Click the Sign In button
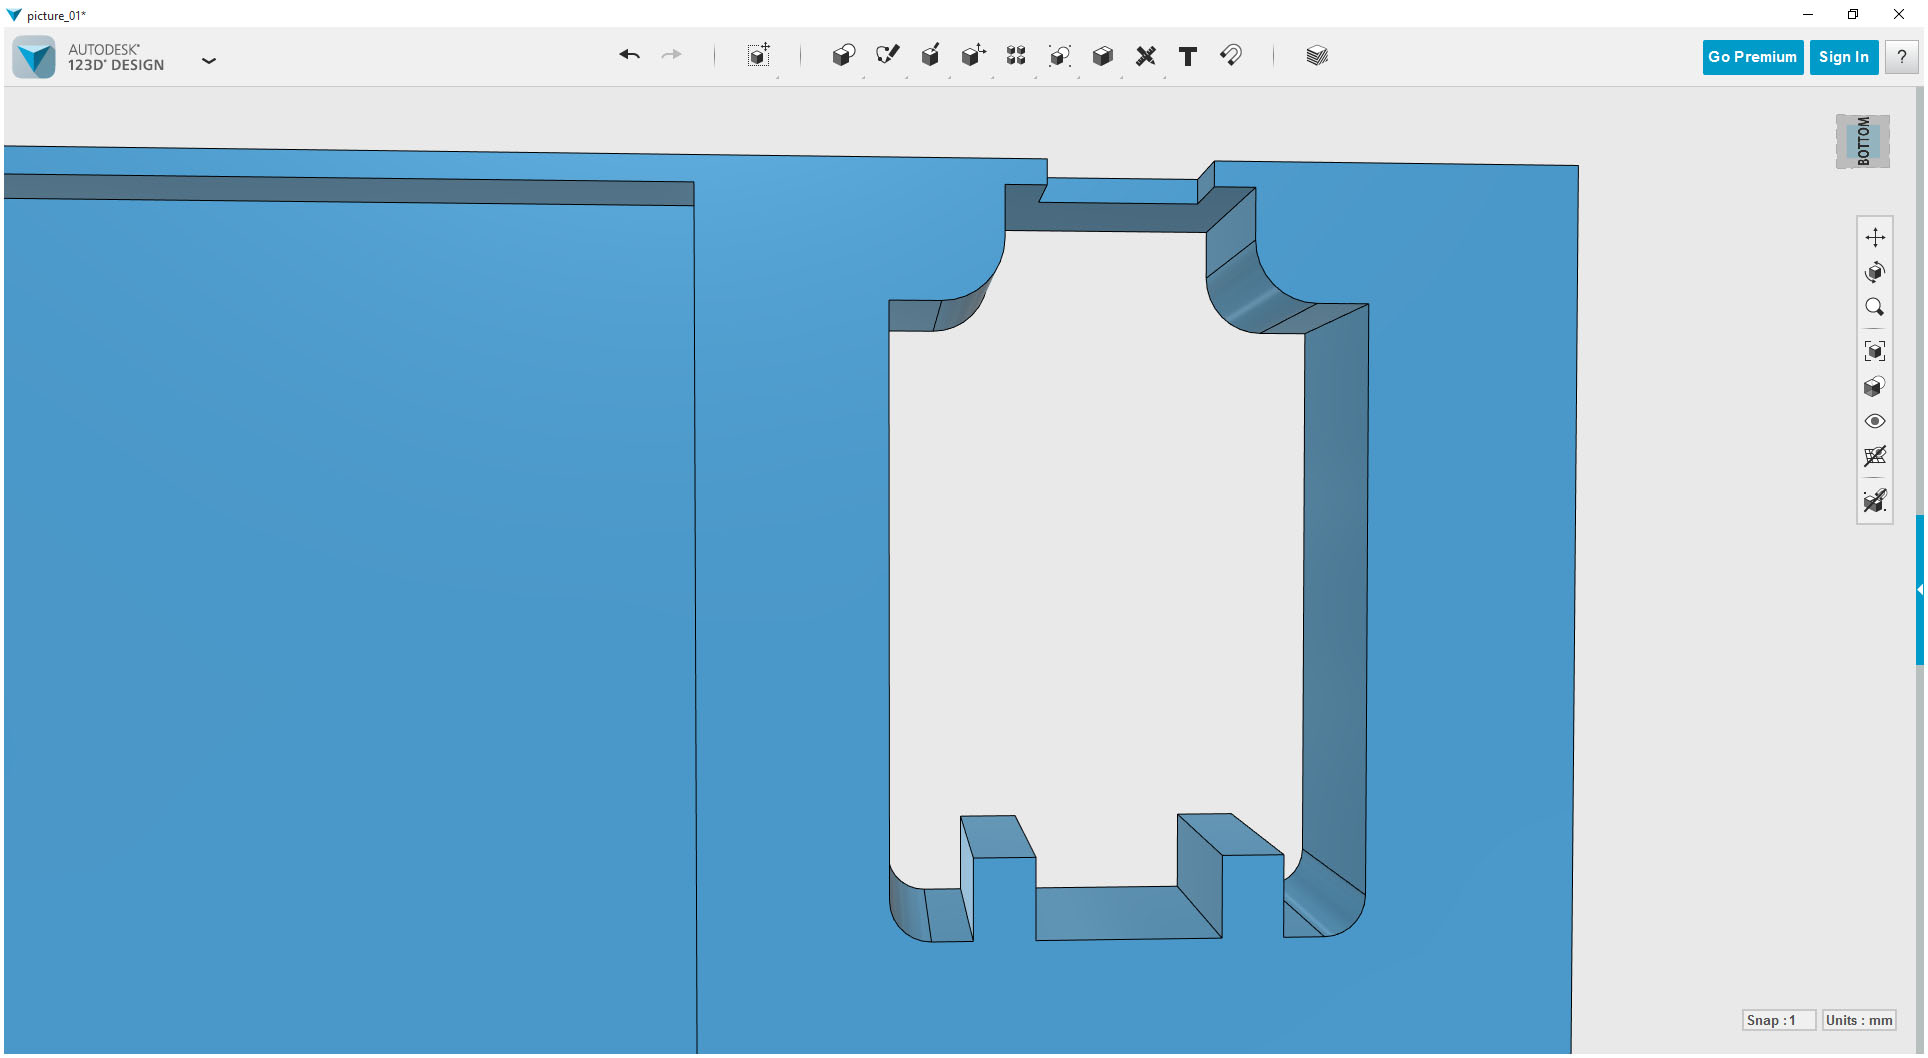Image resolution: width=1928 pixels, height=1058 pixels. click(1843, 56)
